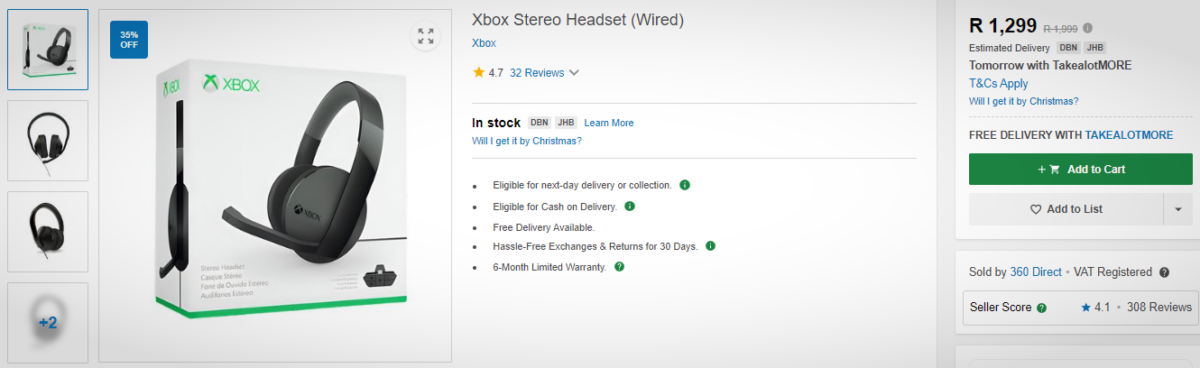Viewport: 1200px width, 368px height.
Task: Open the 360 Direct seller link
Action: click(x=1035, y=272)
